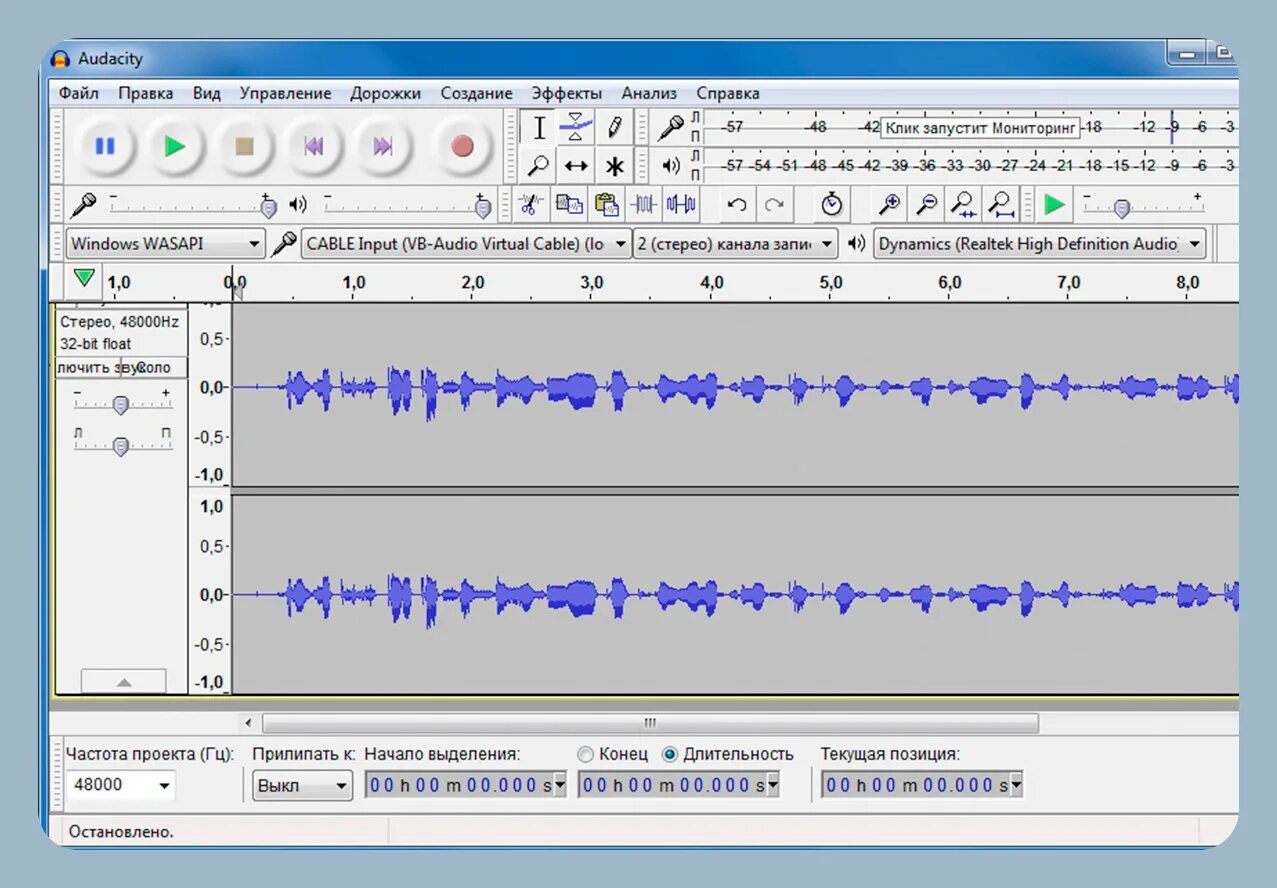Screen dimensions: 1277x888
Task: Open the Правка menu
Action: [x=145, y=93]
